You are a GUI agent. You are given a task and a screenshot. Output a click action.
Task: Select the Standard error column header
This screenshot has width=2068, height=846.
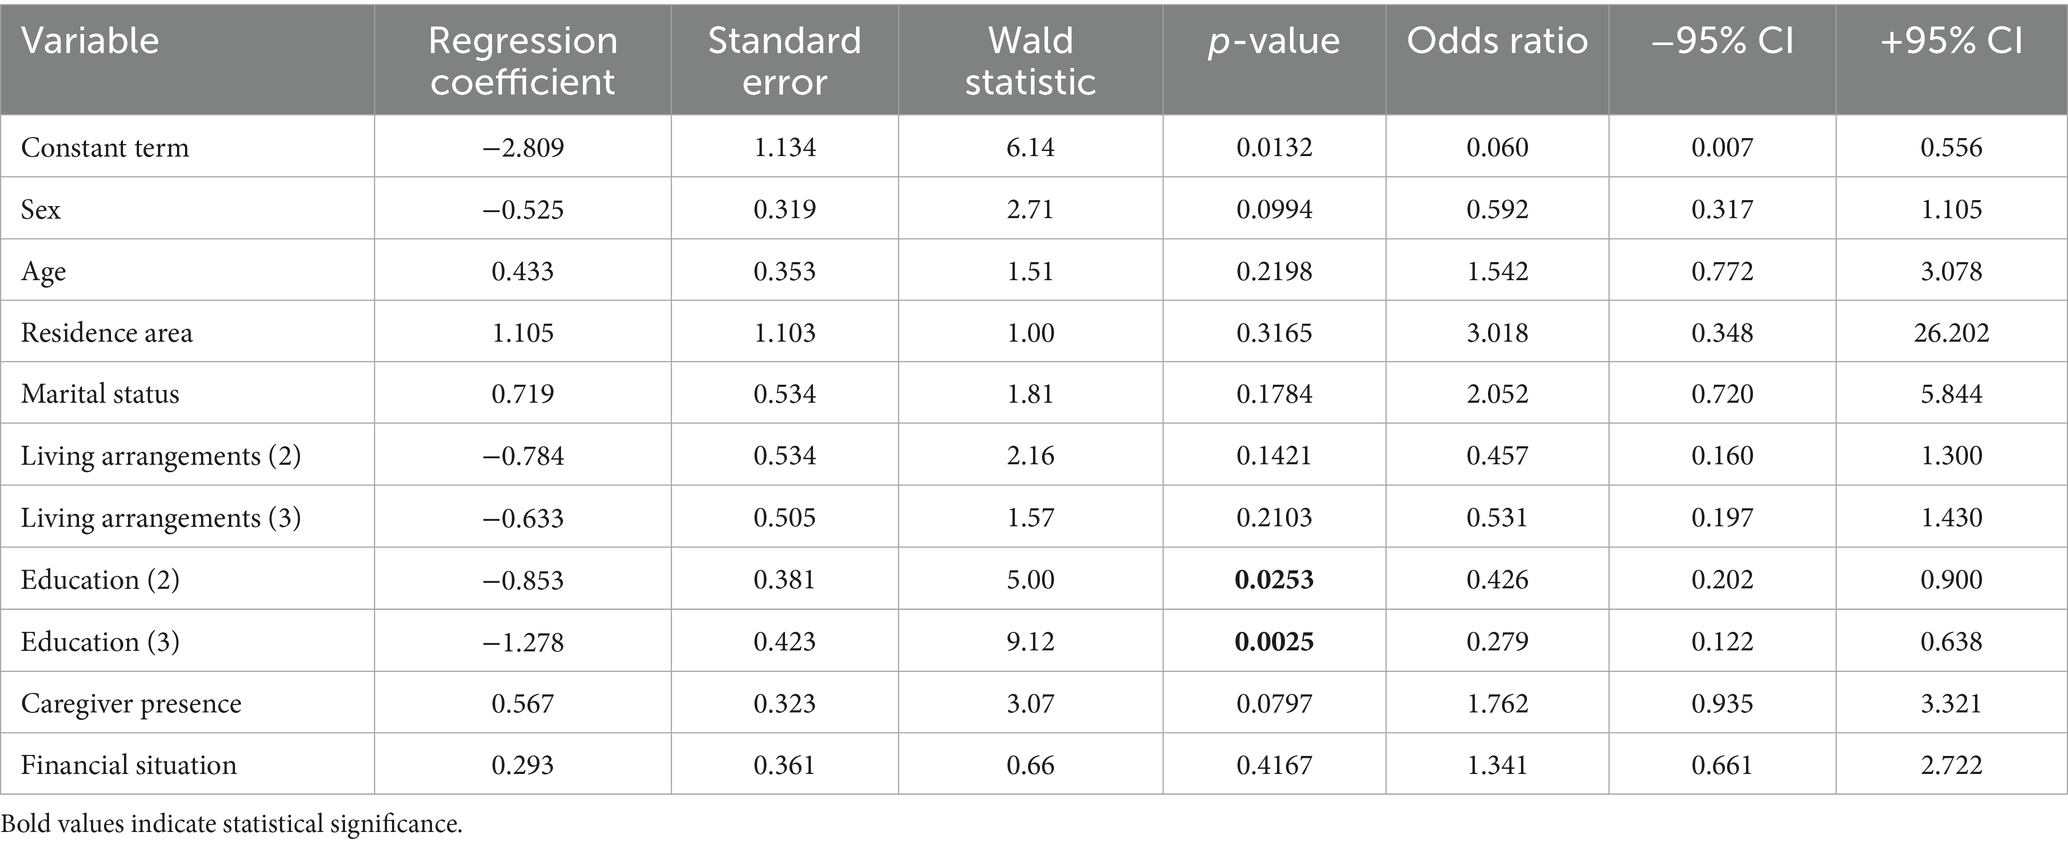(x=784, y=60)
